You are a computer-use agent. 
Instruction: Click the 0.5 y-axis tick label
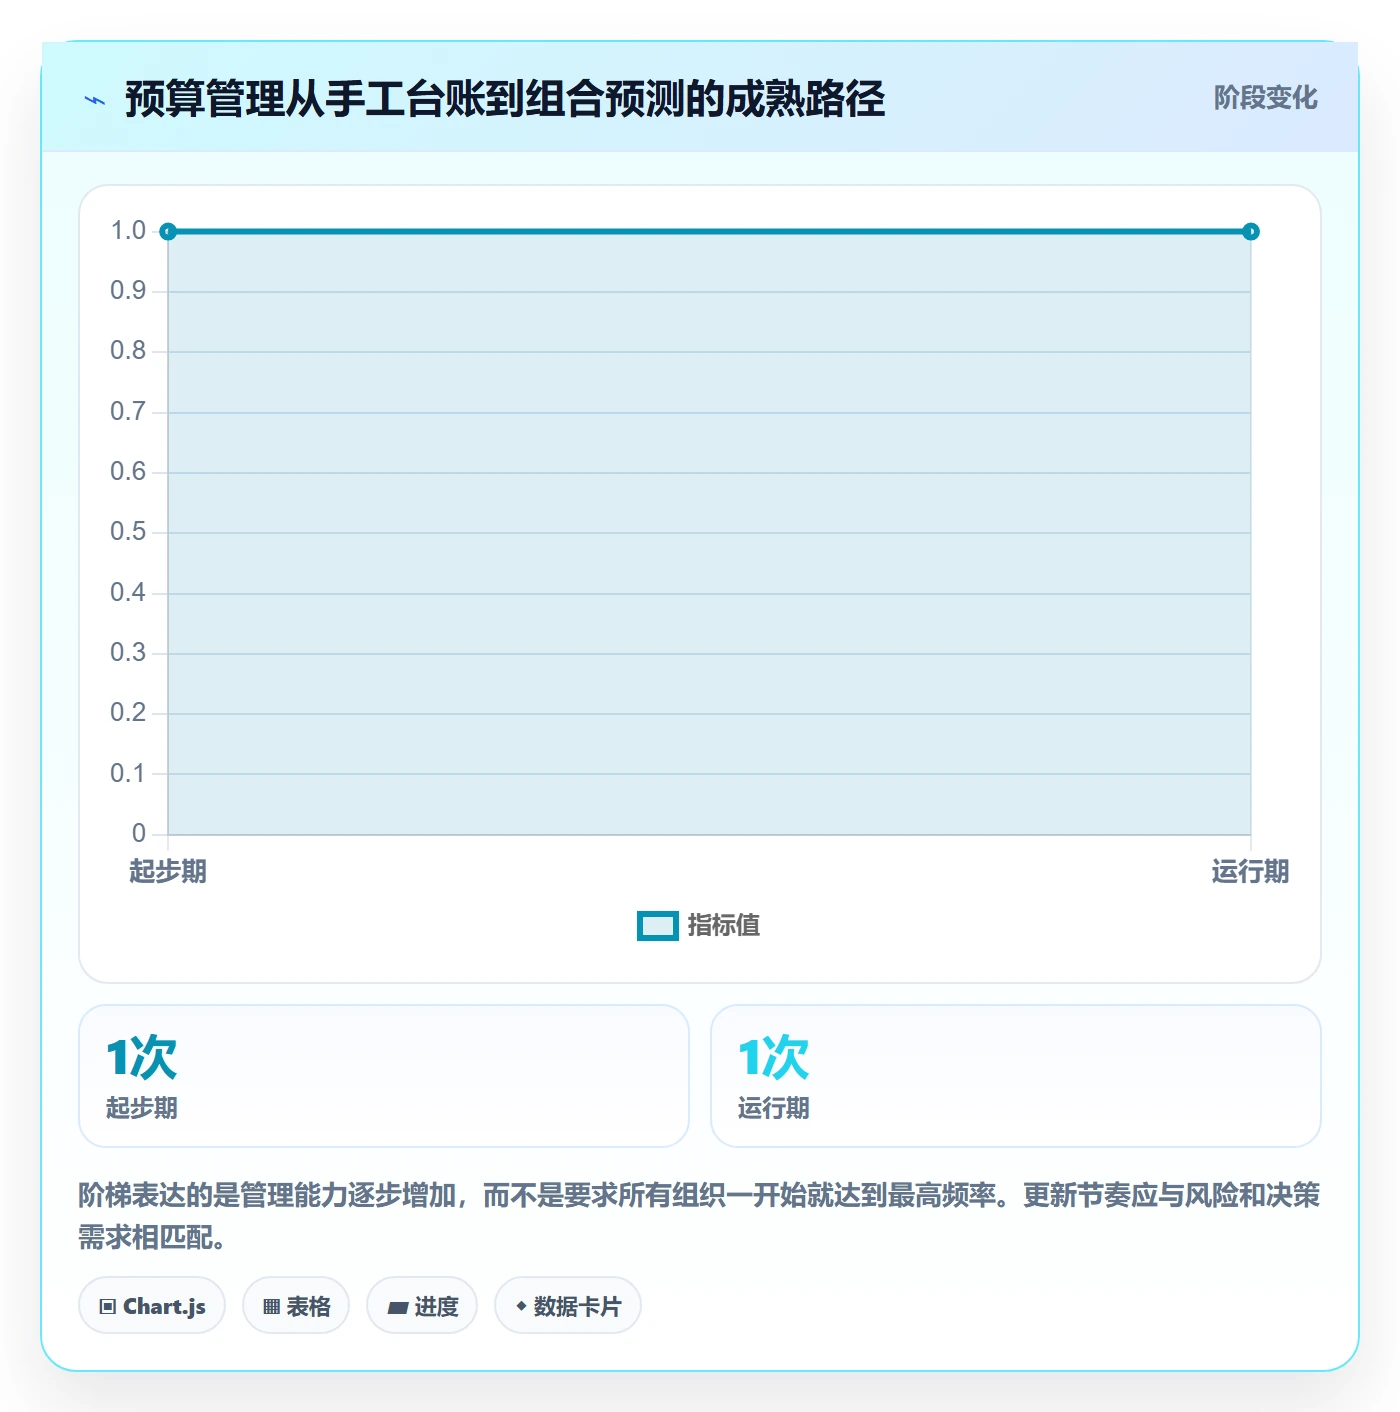[x=128, y=532]
